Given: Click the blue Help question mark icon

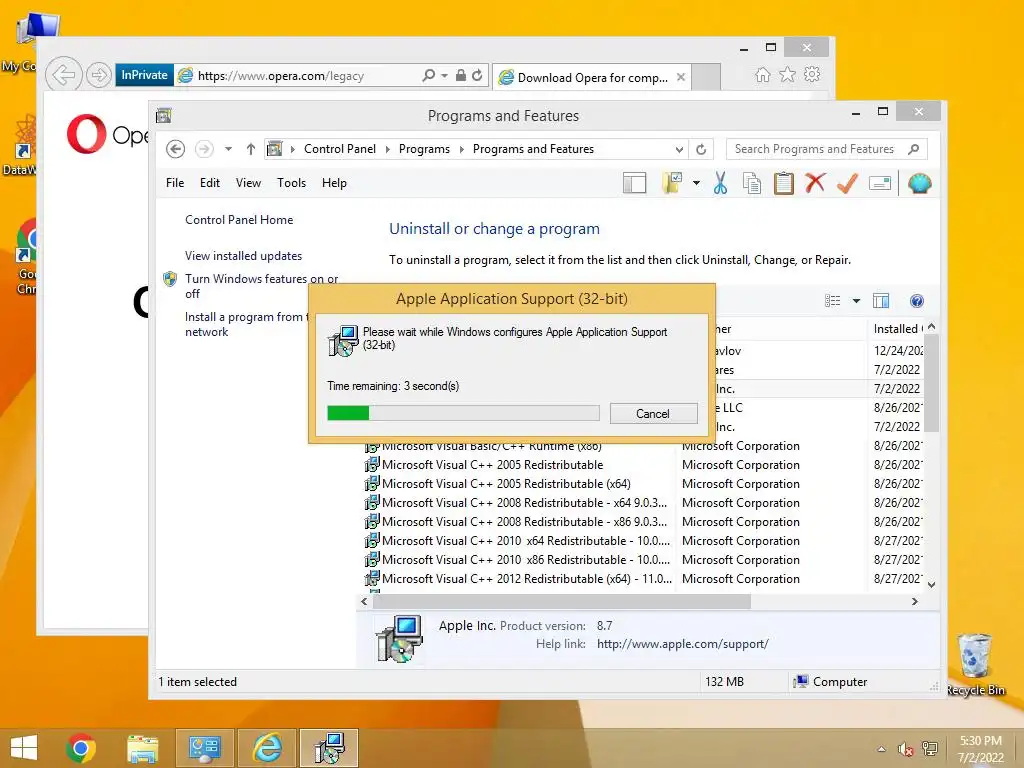Looking at the screenshot, I should [x=917, y=301].
